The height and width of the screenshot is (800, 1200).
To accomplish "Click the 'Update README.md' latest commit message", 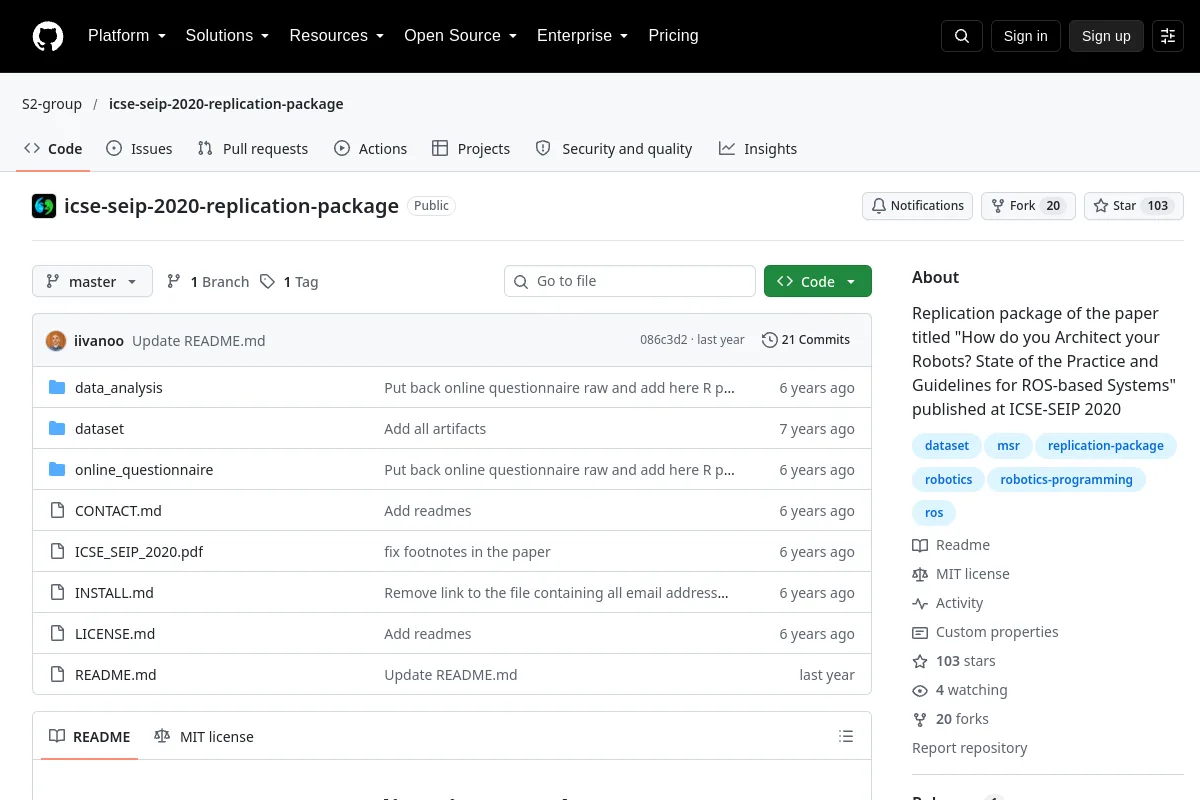I will pyautogui.click(x=199, y=341).
